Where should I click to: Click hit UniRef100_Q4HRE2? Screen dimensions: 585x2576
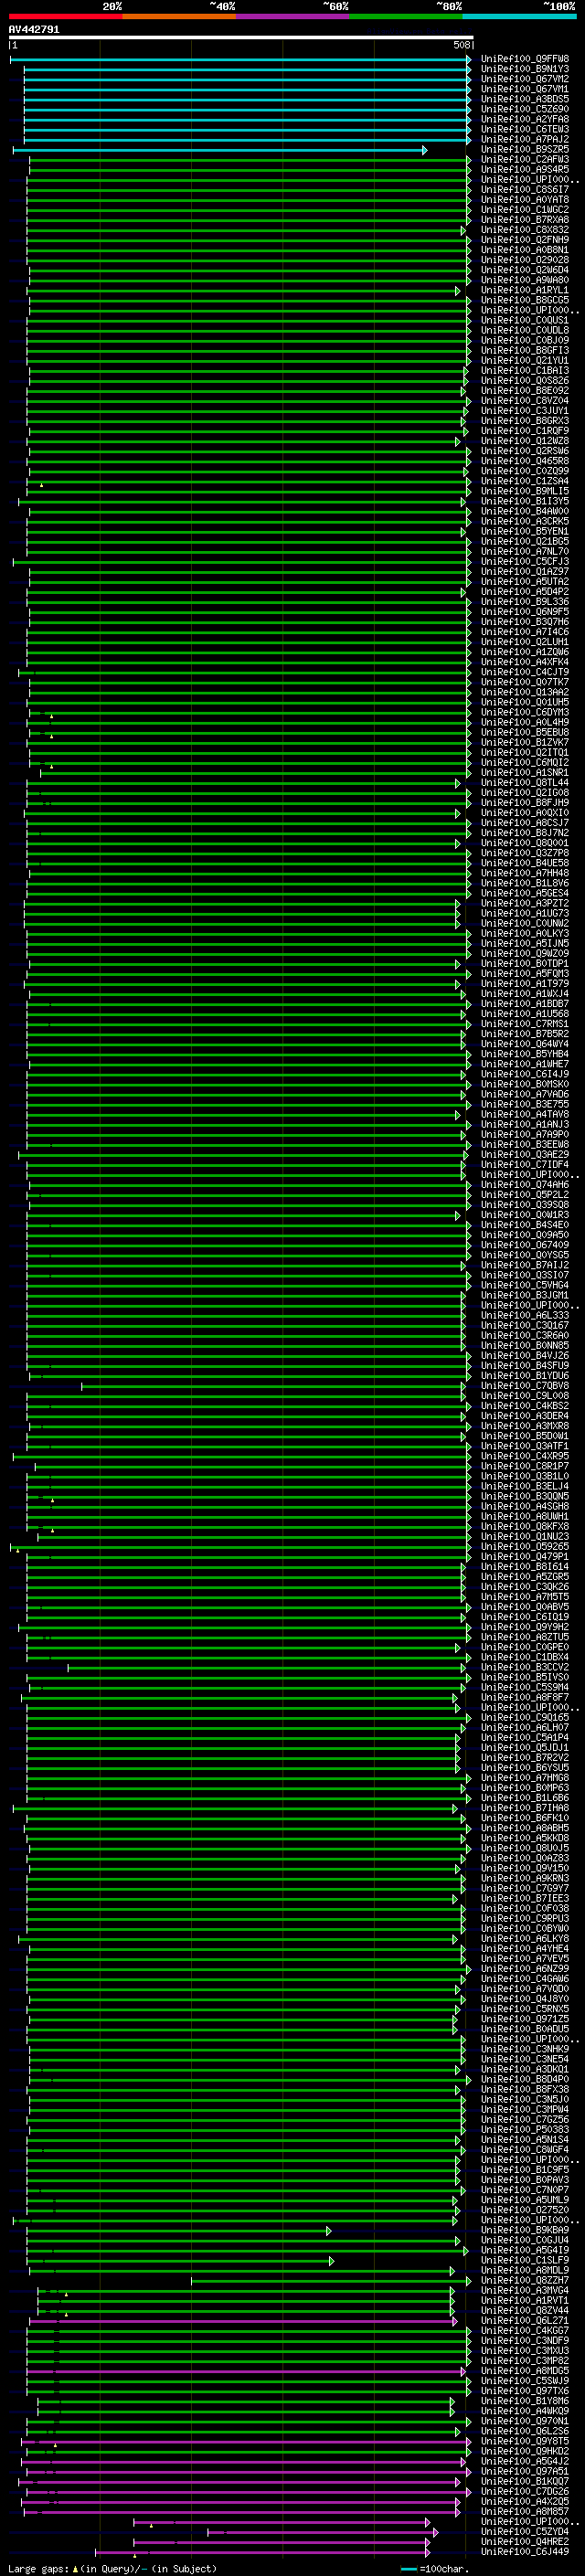(x=525, y=2541)
